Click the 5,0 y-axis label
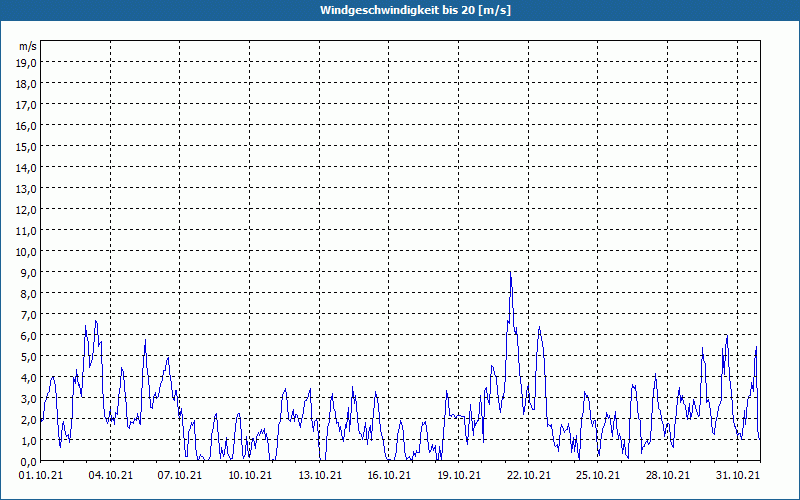800x500 pixels. point(29,357)
